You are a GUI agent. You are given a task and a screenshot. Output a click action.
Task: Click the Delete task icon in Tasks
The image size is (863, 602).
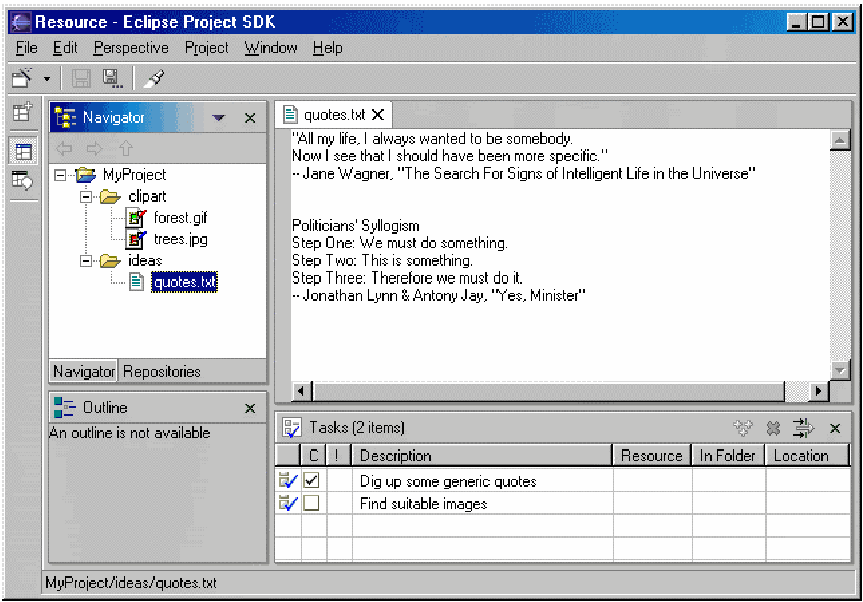click(x=773, y=428)
